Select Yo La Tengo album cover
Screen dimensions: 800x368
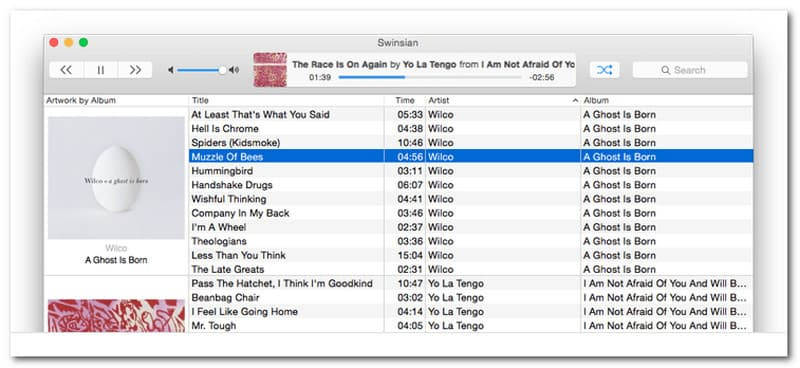(x=116, y=316)
